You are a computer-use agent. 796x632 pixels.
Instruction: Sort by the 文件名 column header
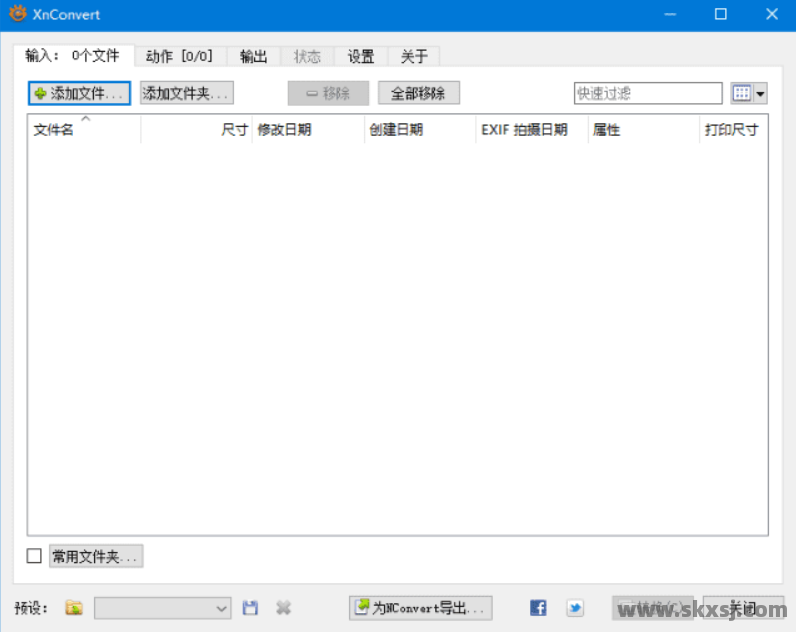[x=54, y=130]
